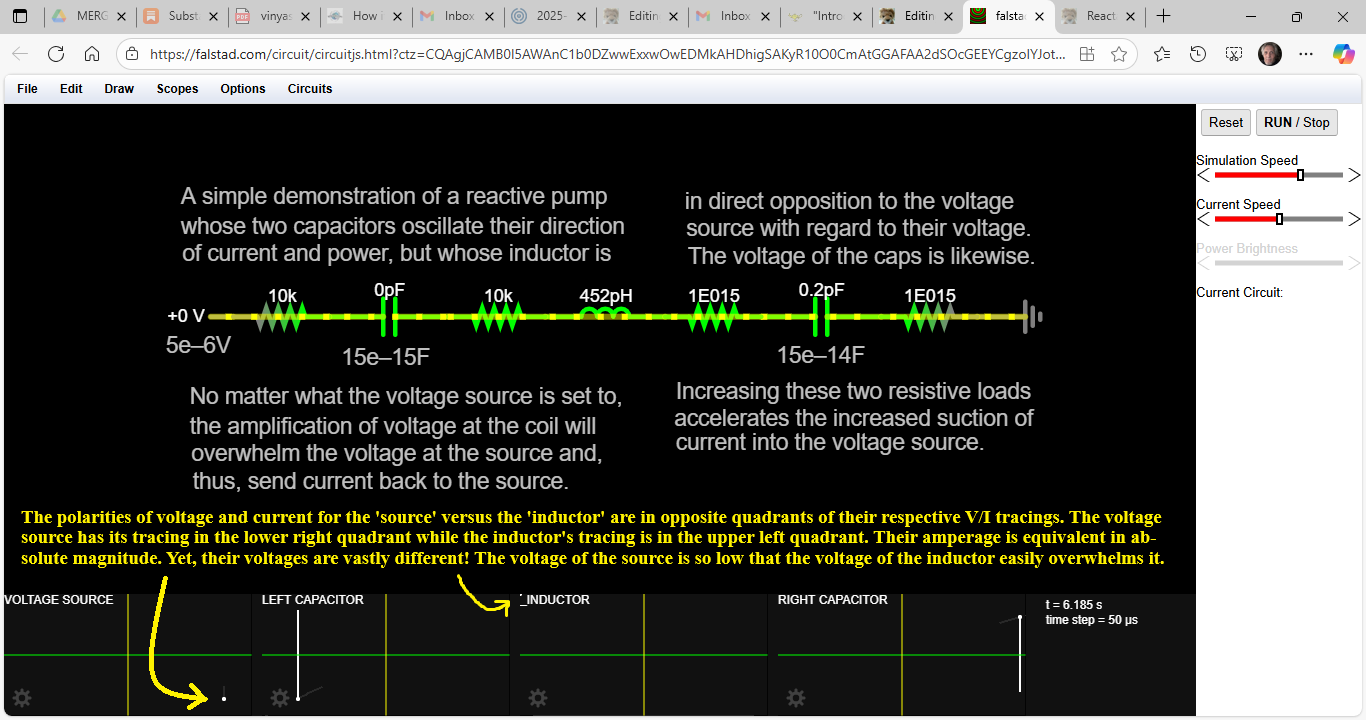Switch to the "Intro tab
The image size is (1366, 720).
824,16
